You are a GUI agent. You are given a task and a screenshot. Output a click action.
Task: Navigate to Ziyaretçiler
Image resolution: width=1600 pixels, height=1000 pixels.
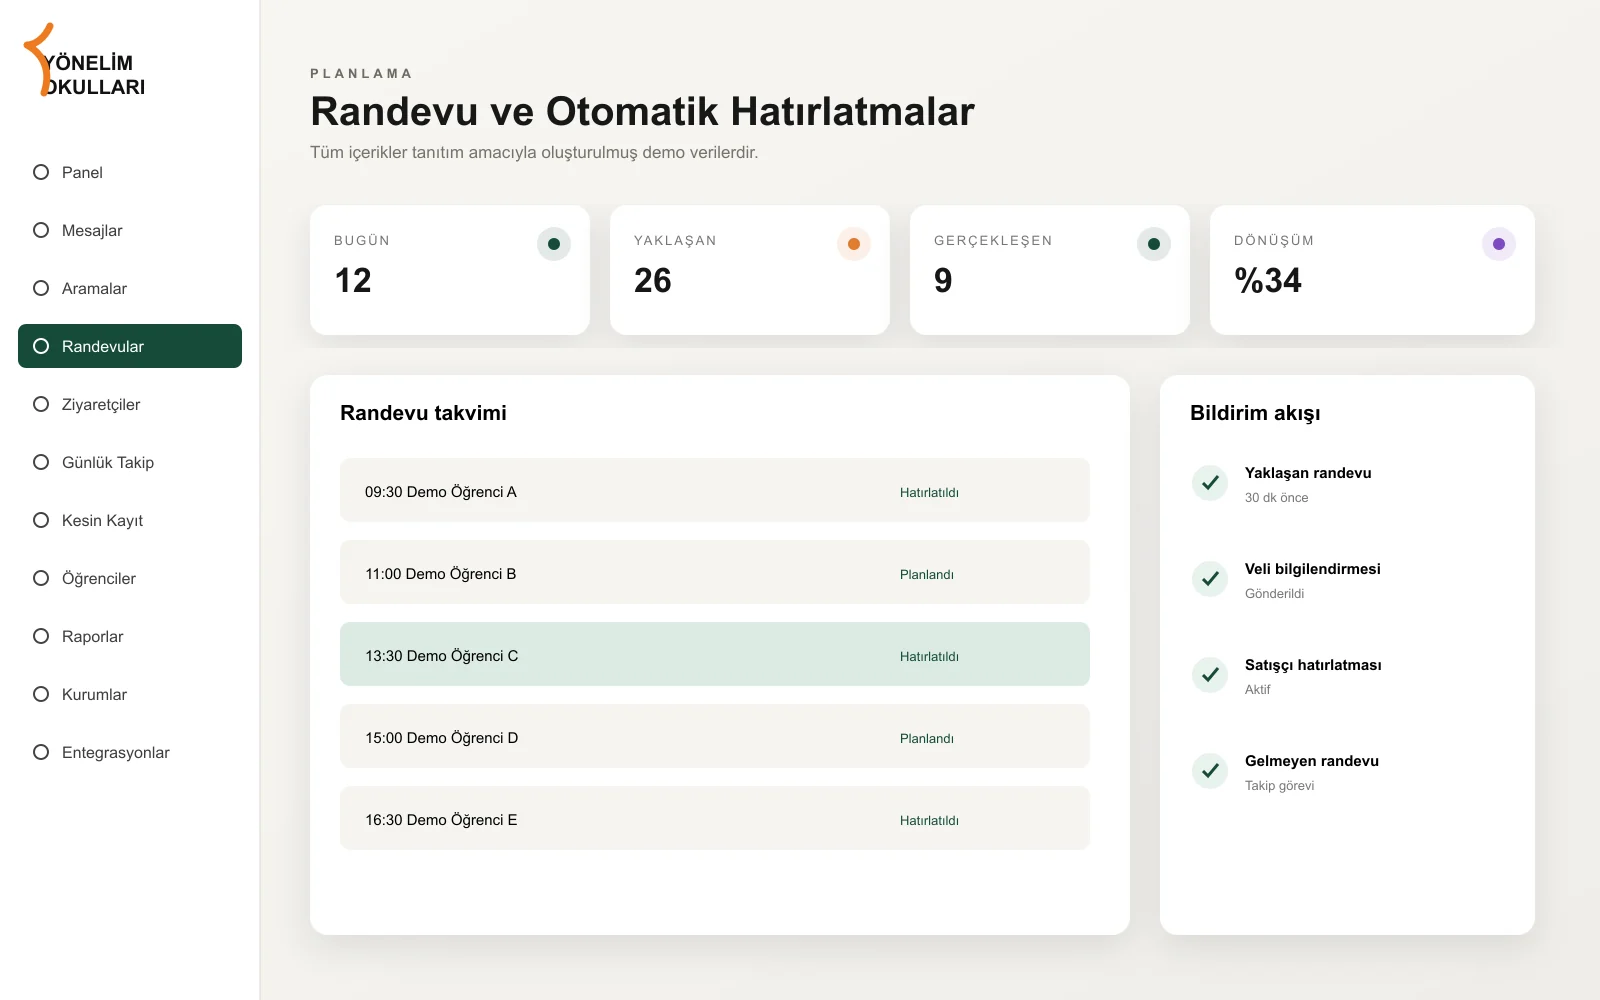(130, 404)
